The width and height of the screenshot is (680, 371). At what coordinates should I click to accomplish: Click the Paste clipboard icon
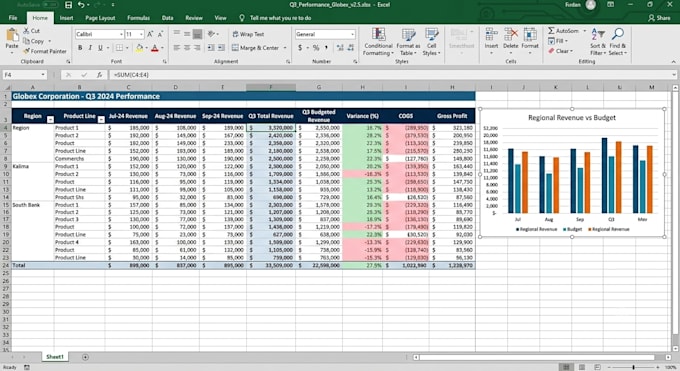pyautogui.click(x=12, y=35)
